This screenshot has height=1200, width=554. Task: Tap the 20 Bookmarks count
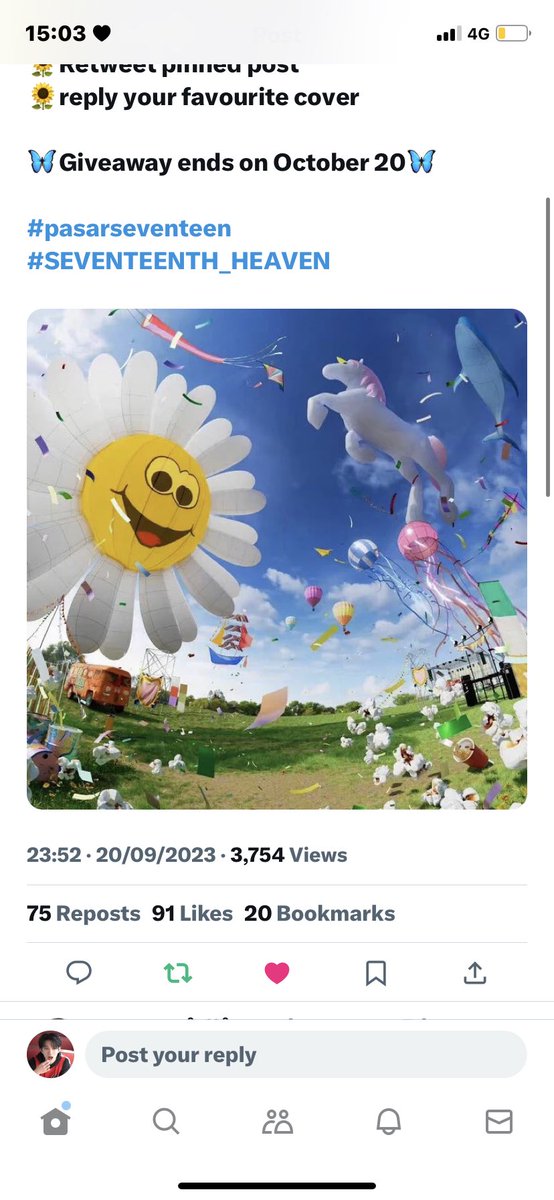pyautogui.click(x=320, y=913)
